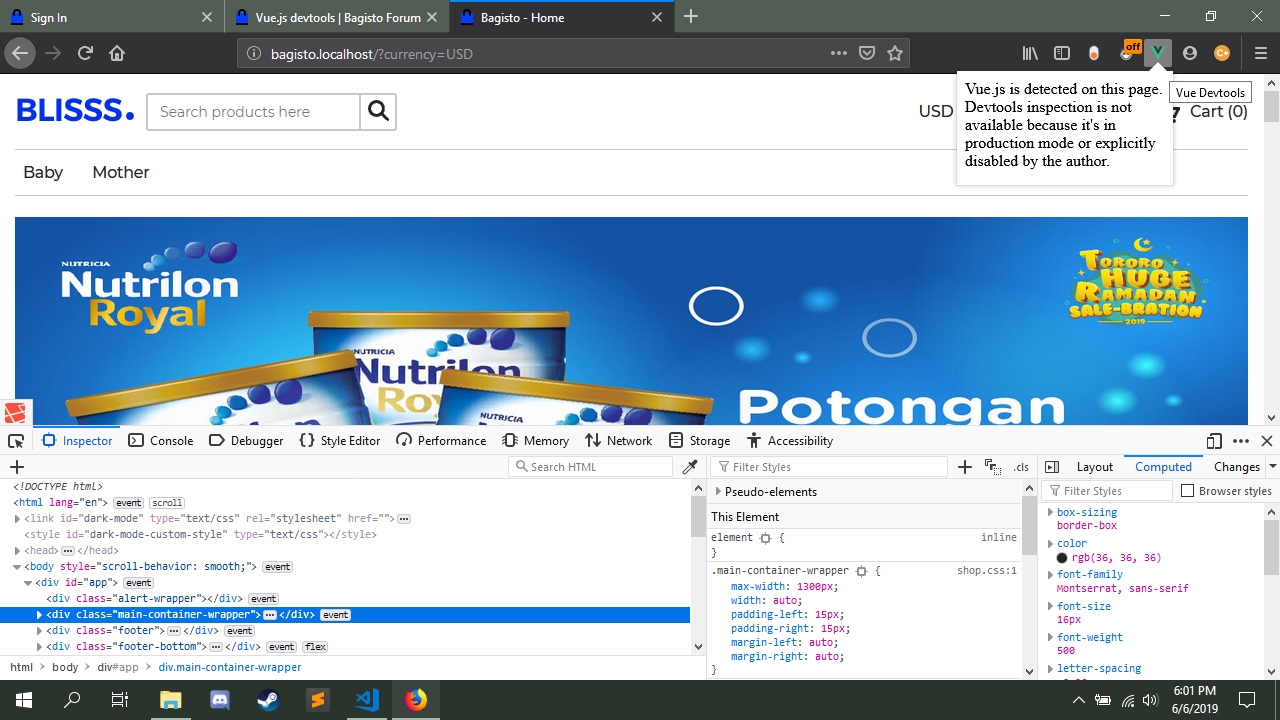Open the Style Editor panel
The image size is (1280, 720).
click(340, 441)
